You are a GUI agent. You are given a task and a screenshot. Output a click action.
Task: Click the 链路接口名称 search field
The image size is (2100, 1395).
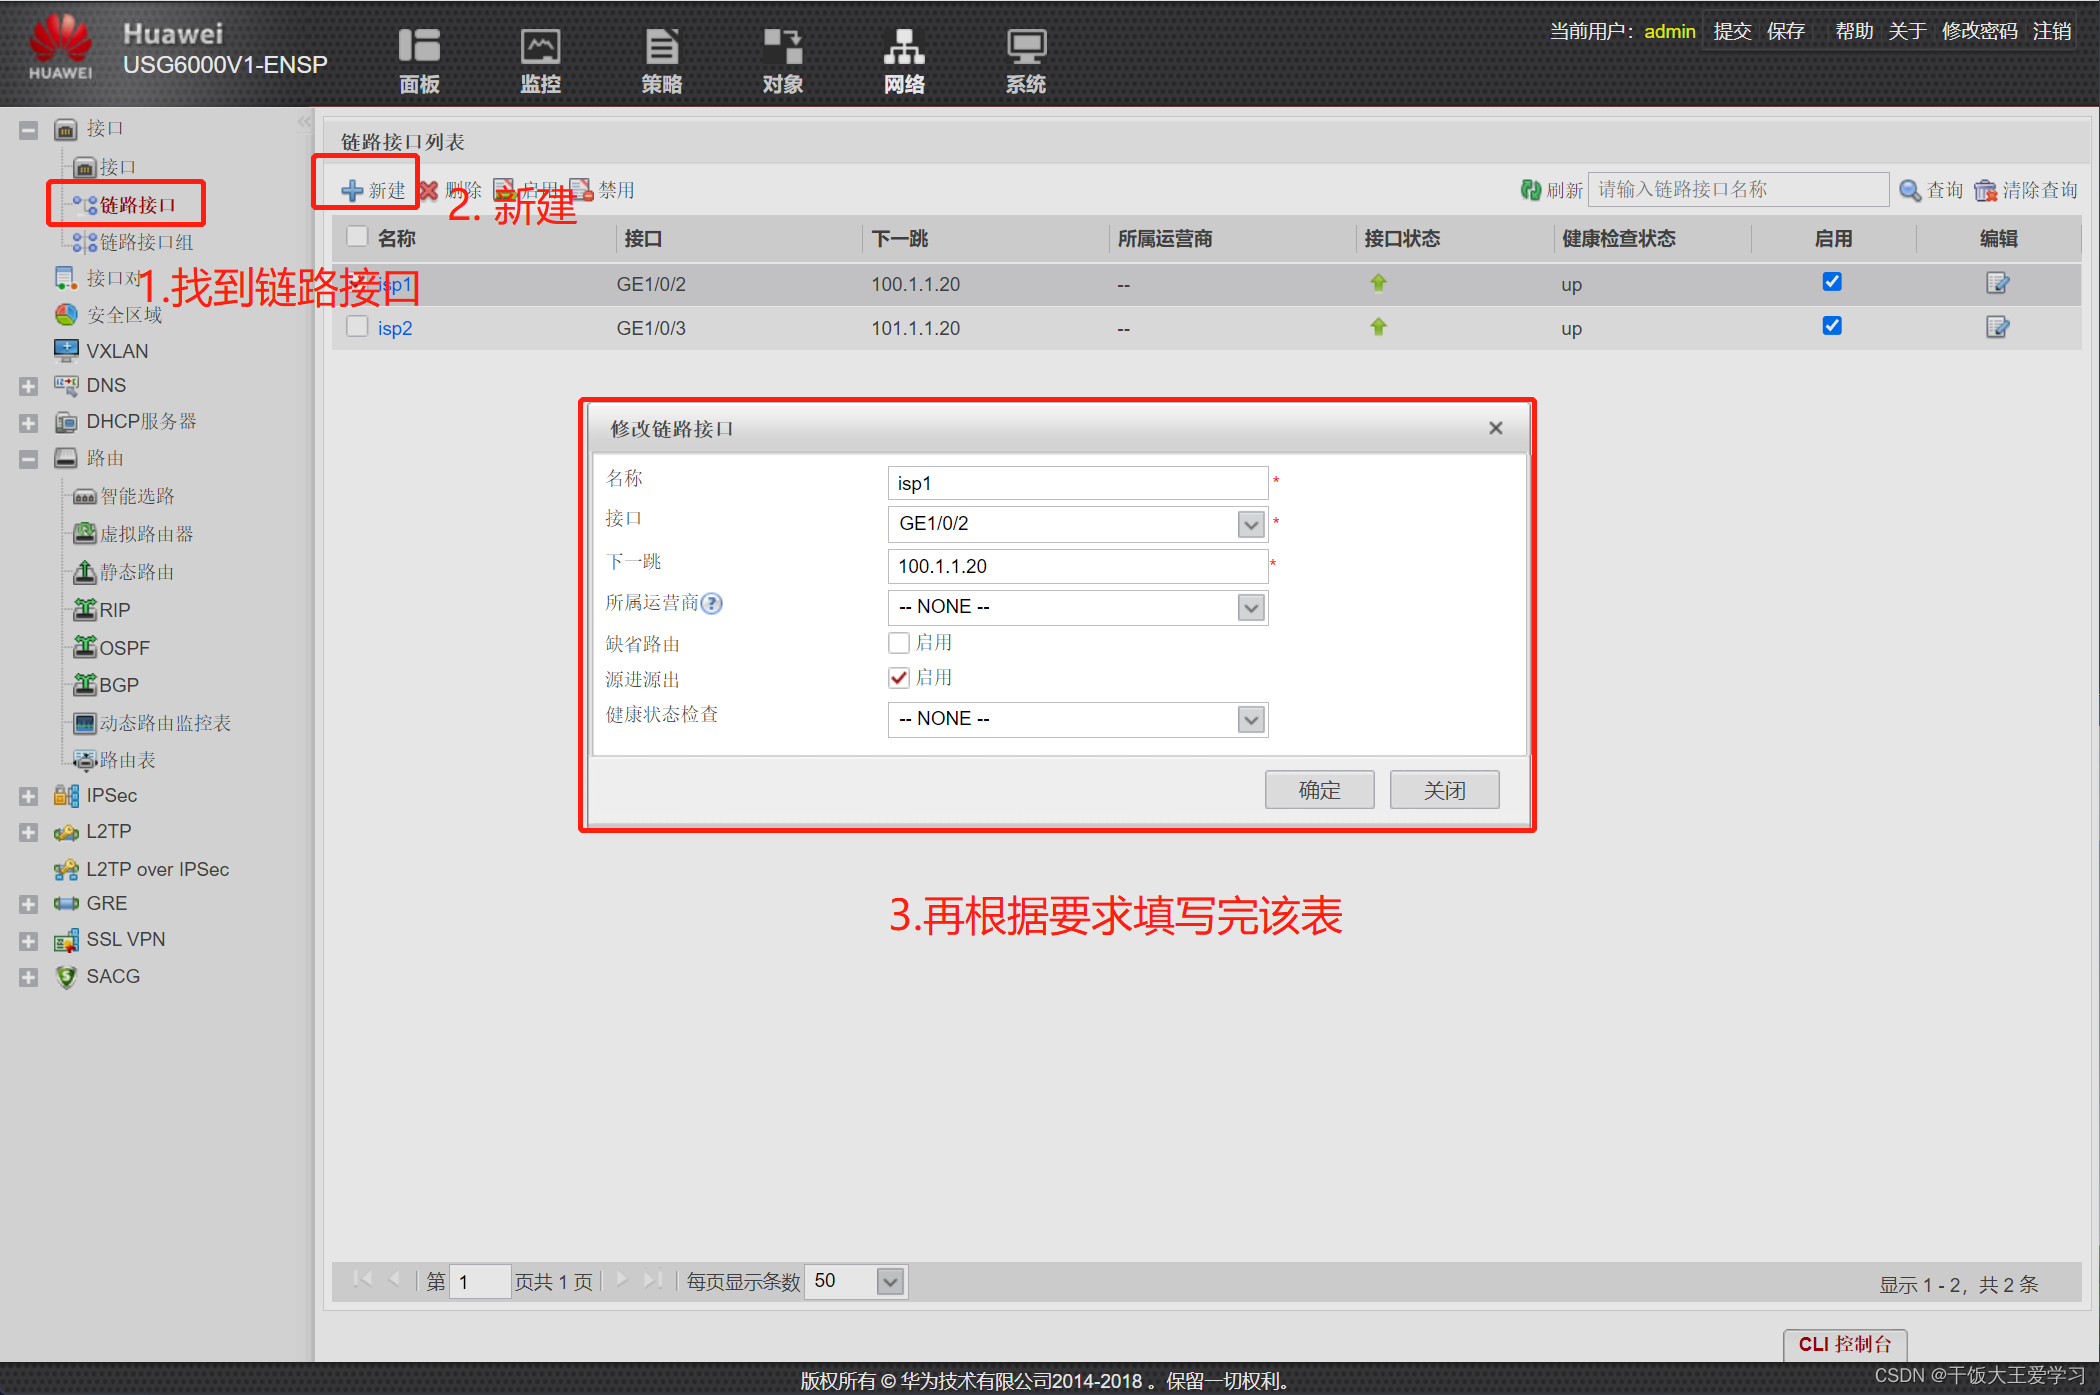tap(1738, 190)
